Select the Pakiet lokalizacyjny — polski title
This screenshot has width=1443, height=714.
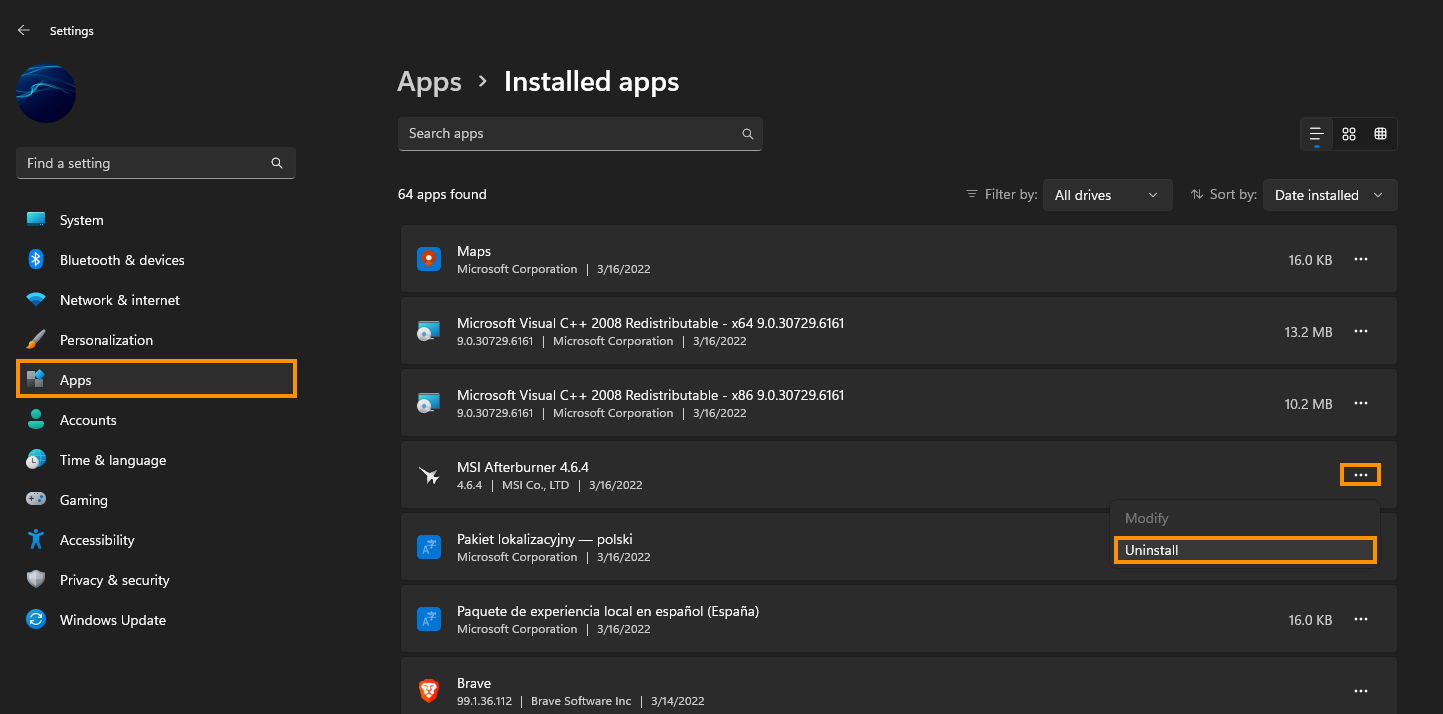(545, 539)
